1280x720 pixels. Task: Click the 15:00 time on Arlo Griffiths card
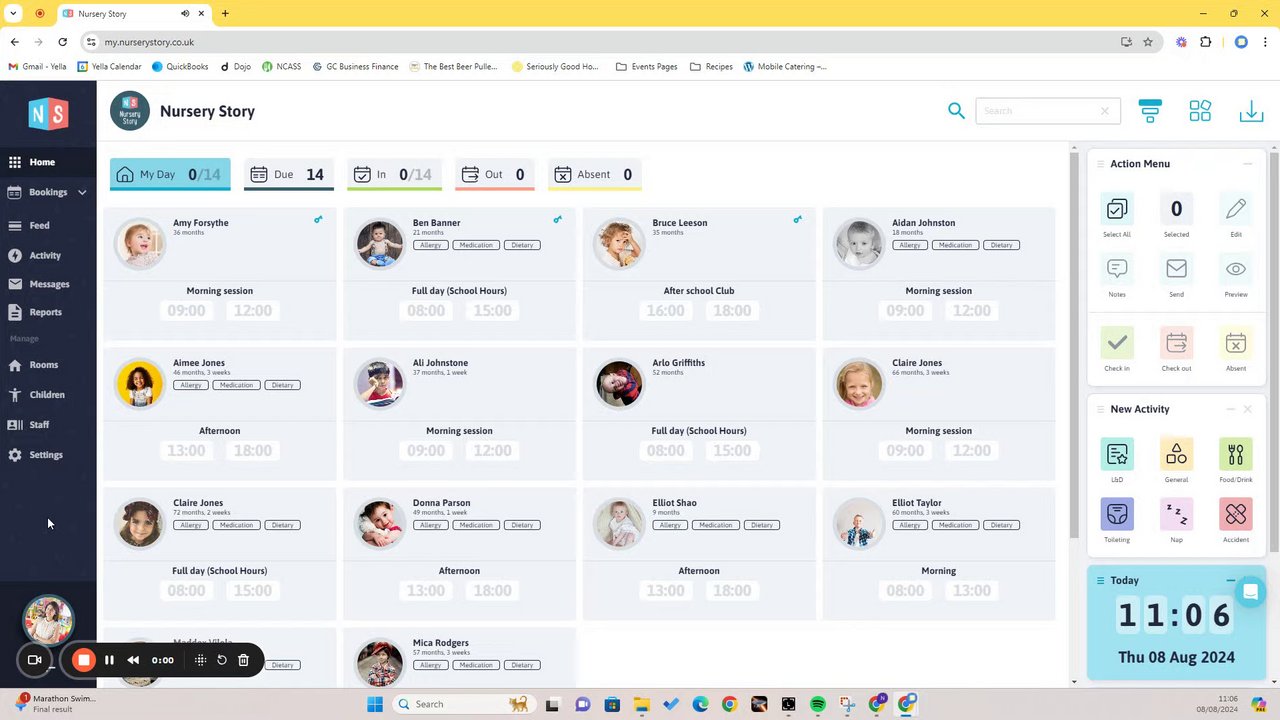point(732,451)
